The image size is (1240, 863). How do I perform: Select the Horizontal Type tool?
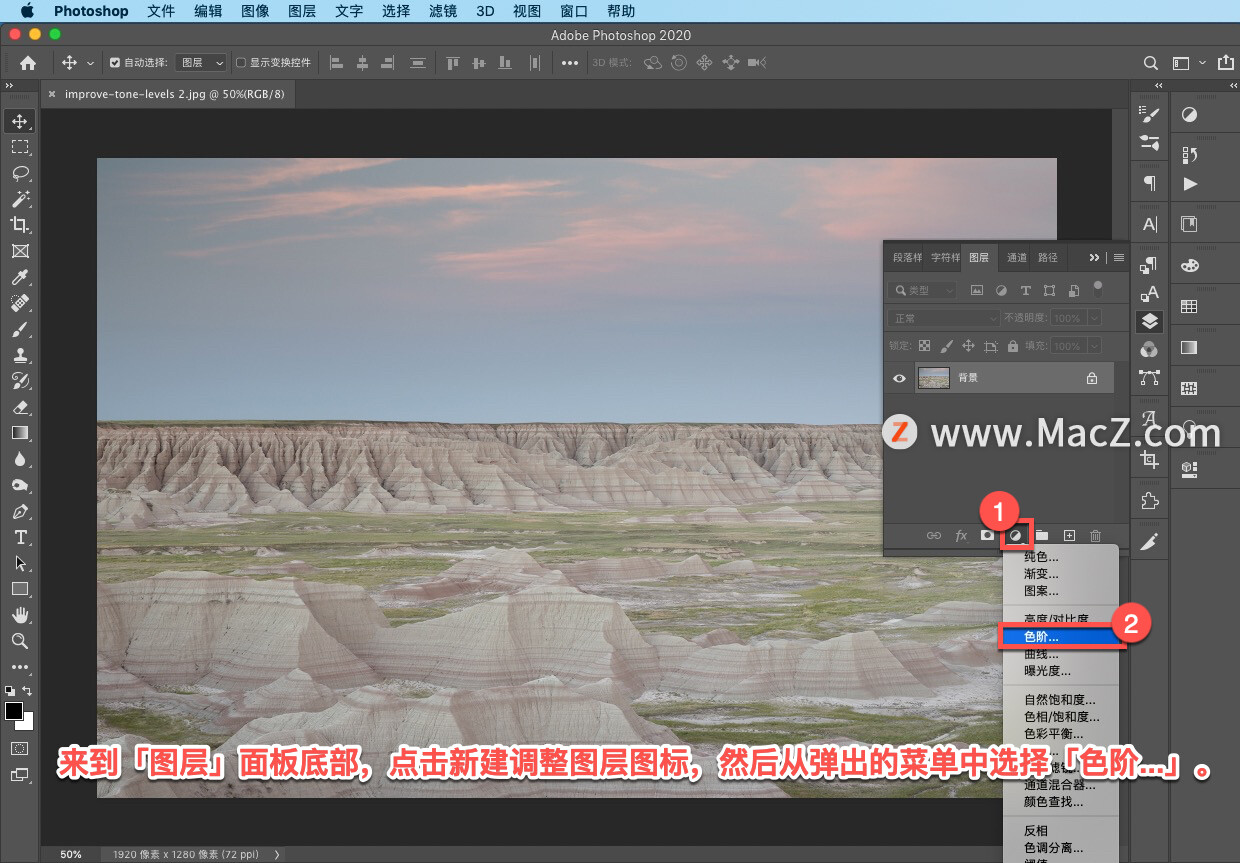pos(19,537)
